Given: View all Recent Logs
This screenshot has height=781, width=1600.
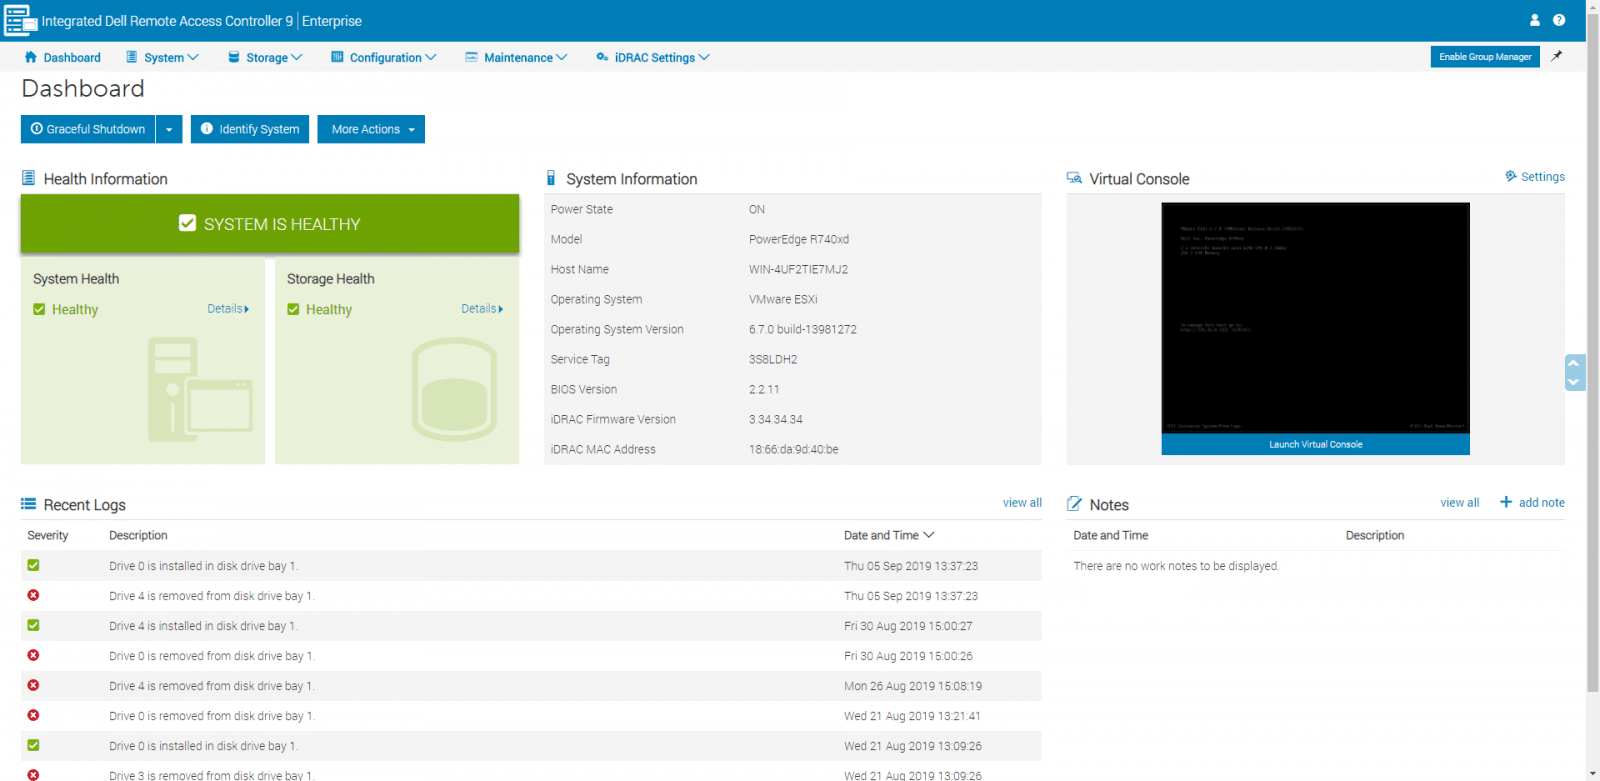Looking at the screenshot, I should tap(1022, 503).
